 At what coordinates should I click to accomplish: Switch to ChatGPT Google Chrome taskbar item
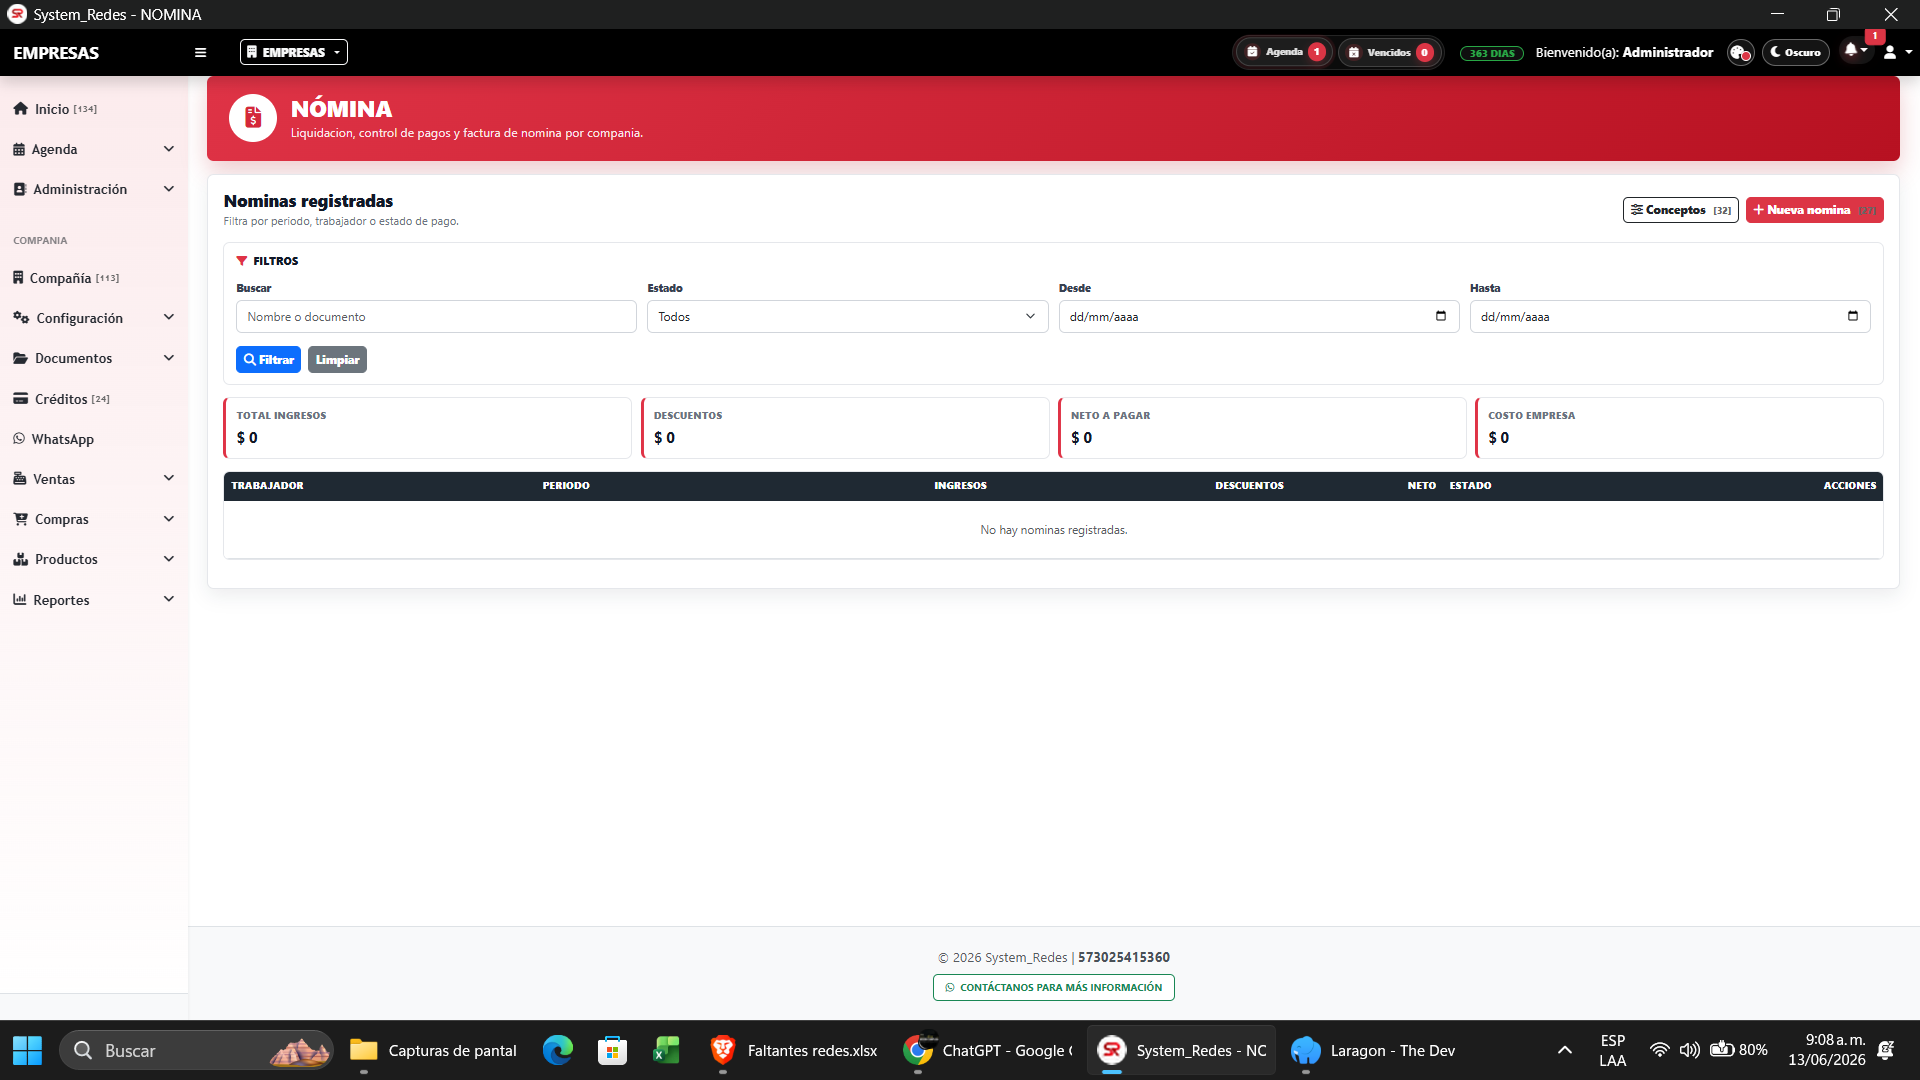(987, 1051)
